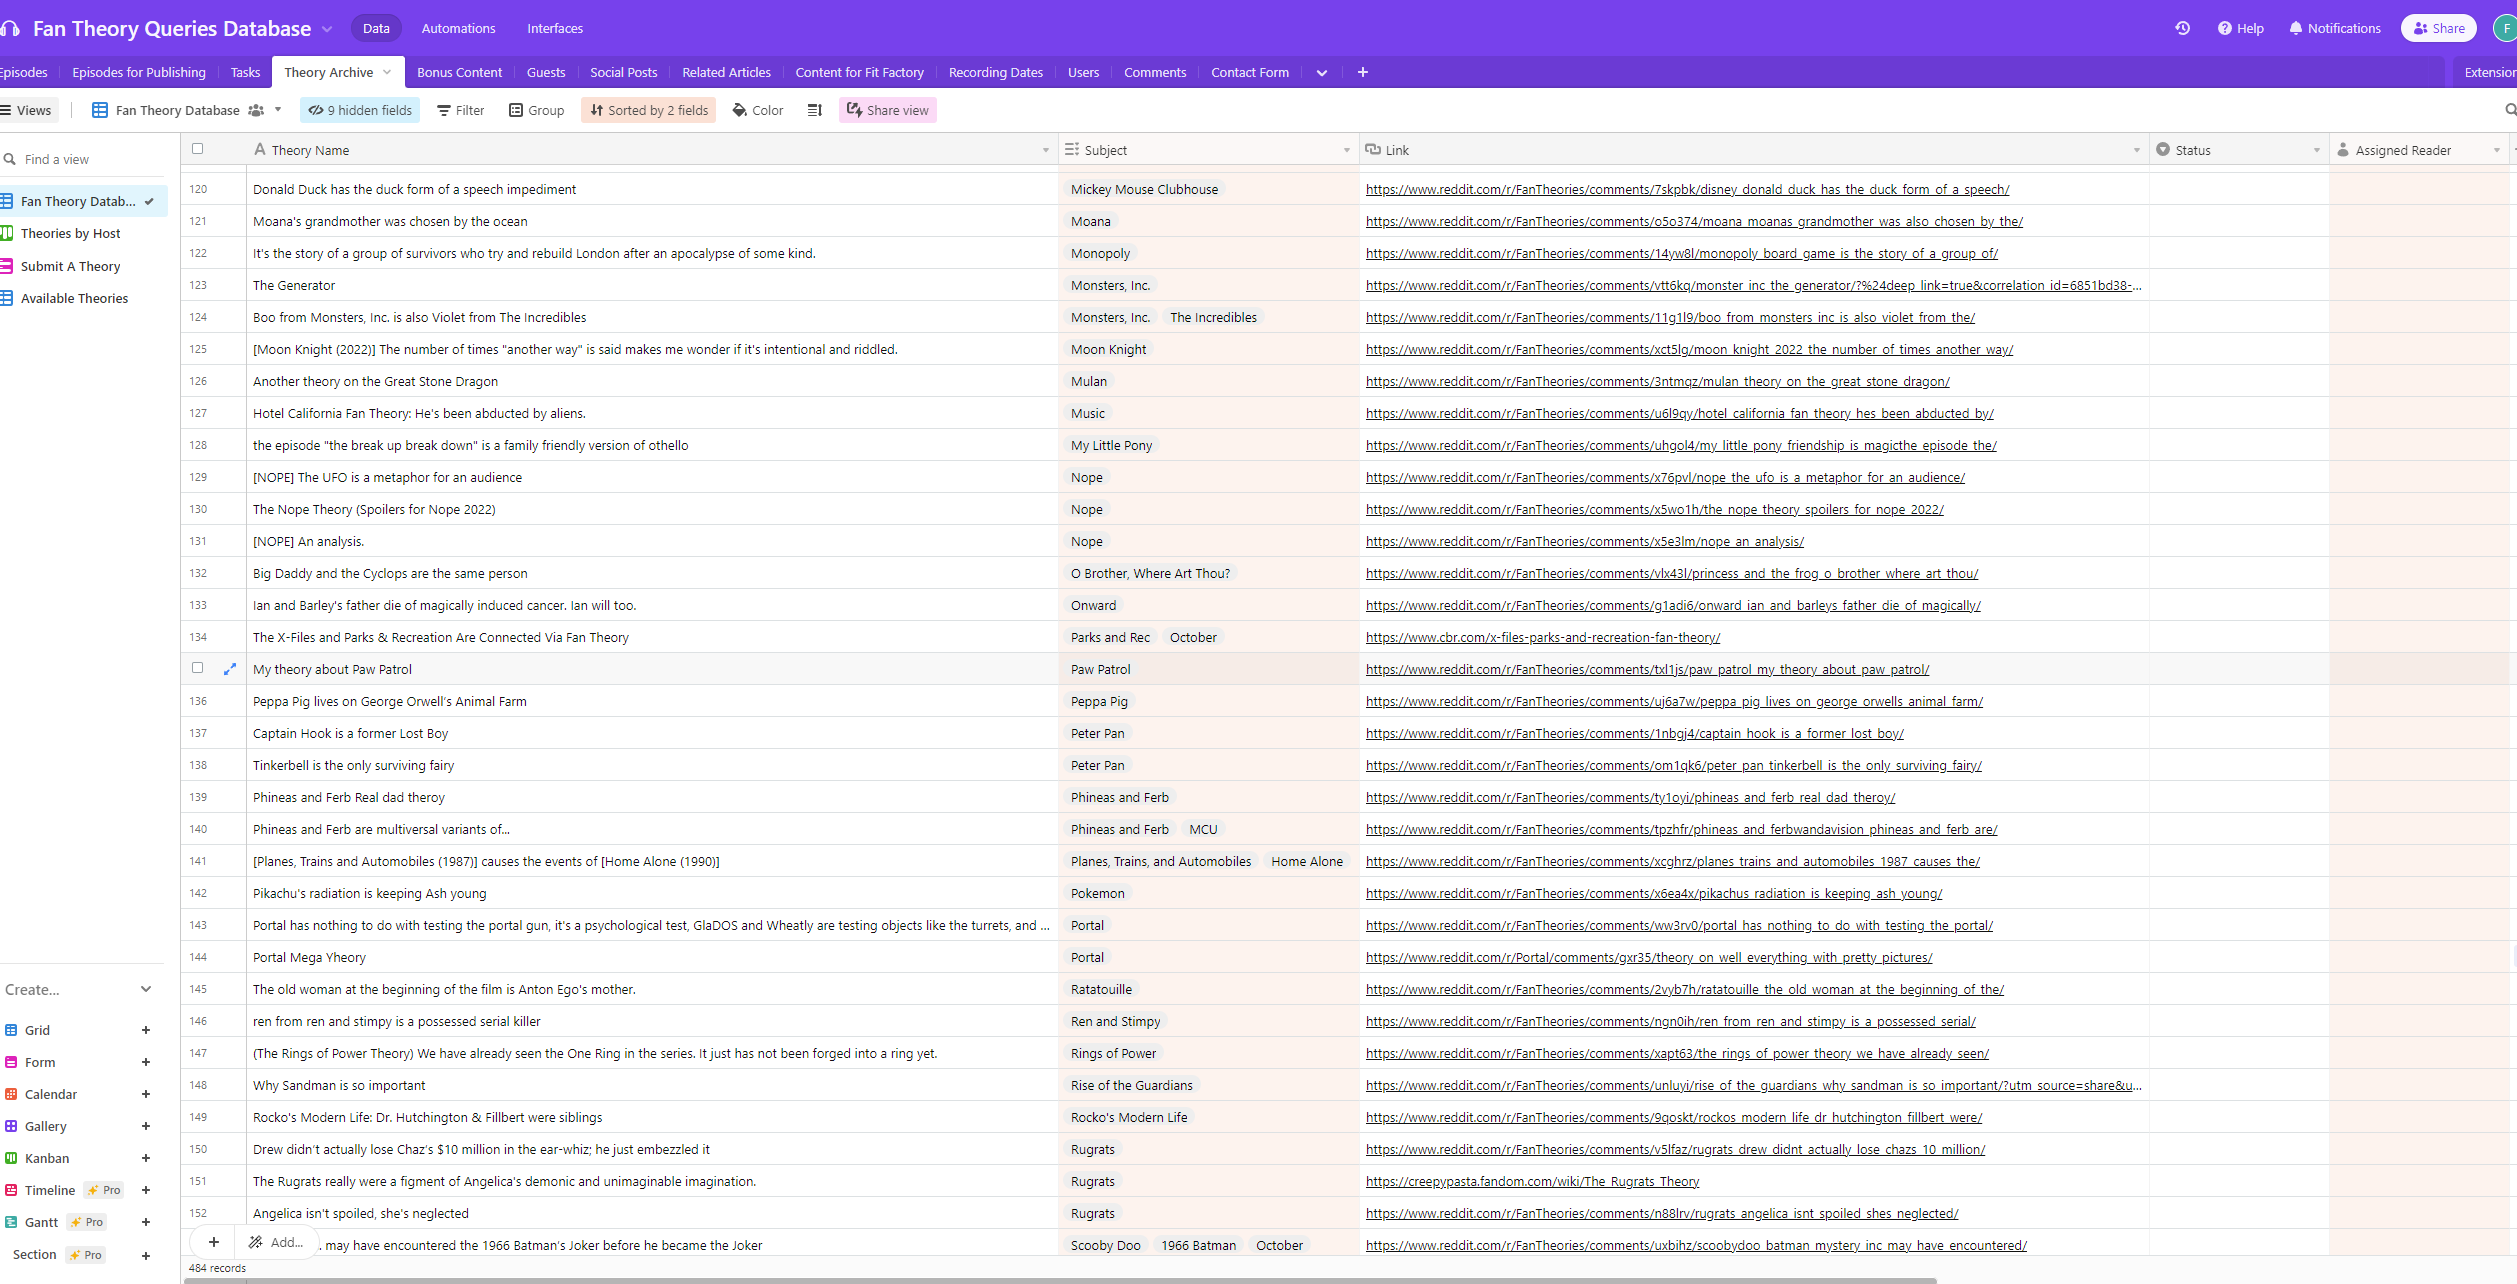This screenshot has height=1284, width=2517.
Task: Click the add table plus icon
Action: tap(1362, 72)
